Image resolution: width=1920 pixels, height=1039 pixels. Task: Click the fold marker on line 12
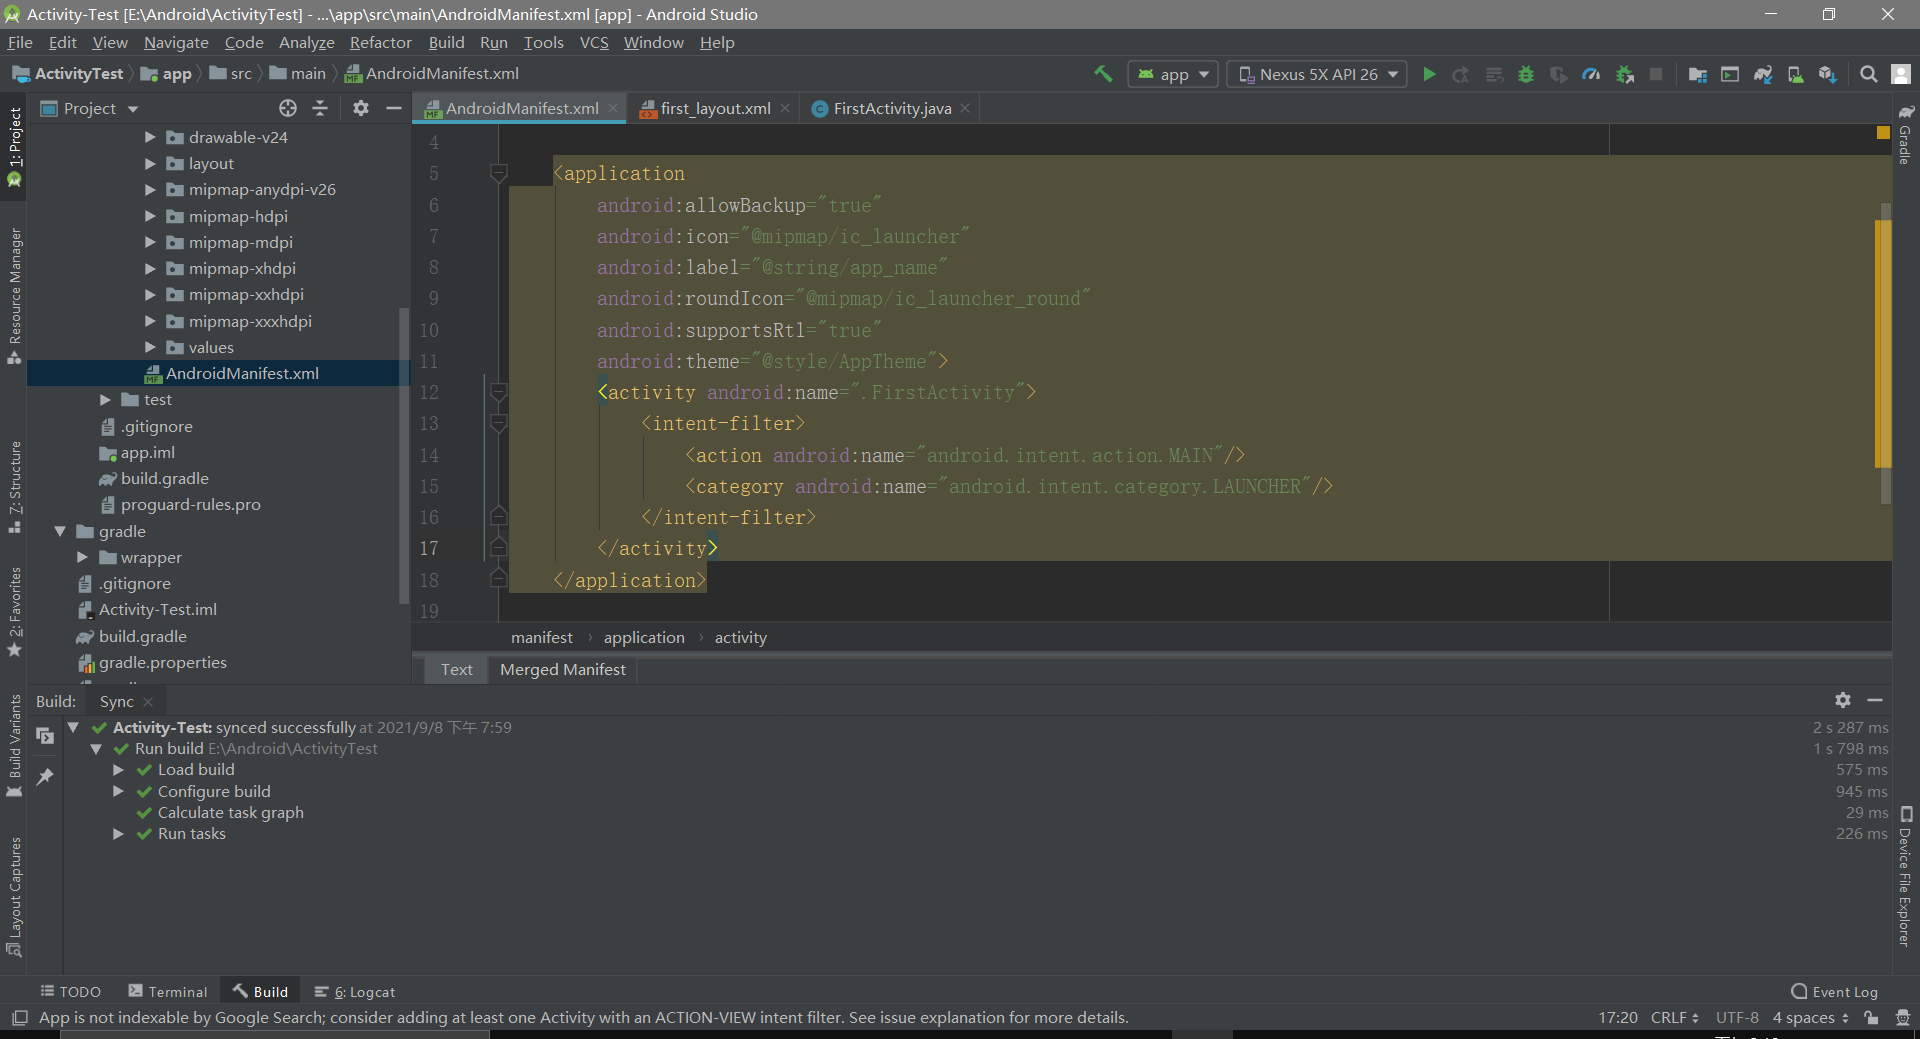pos(498,392)
